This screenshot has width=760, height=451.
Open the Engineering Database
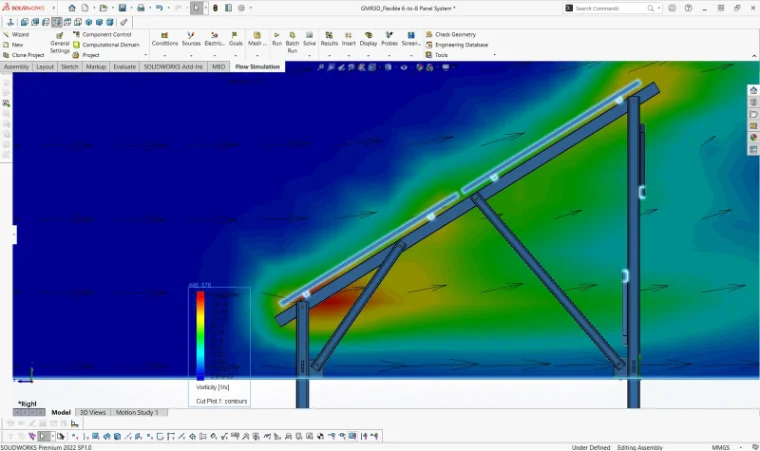pyautogui.click(x=457, y=45)
